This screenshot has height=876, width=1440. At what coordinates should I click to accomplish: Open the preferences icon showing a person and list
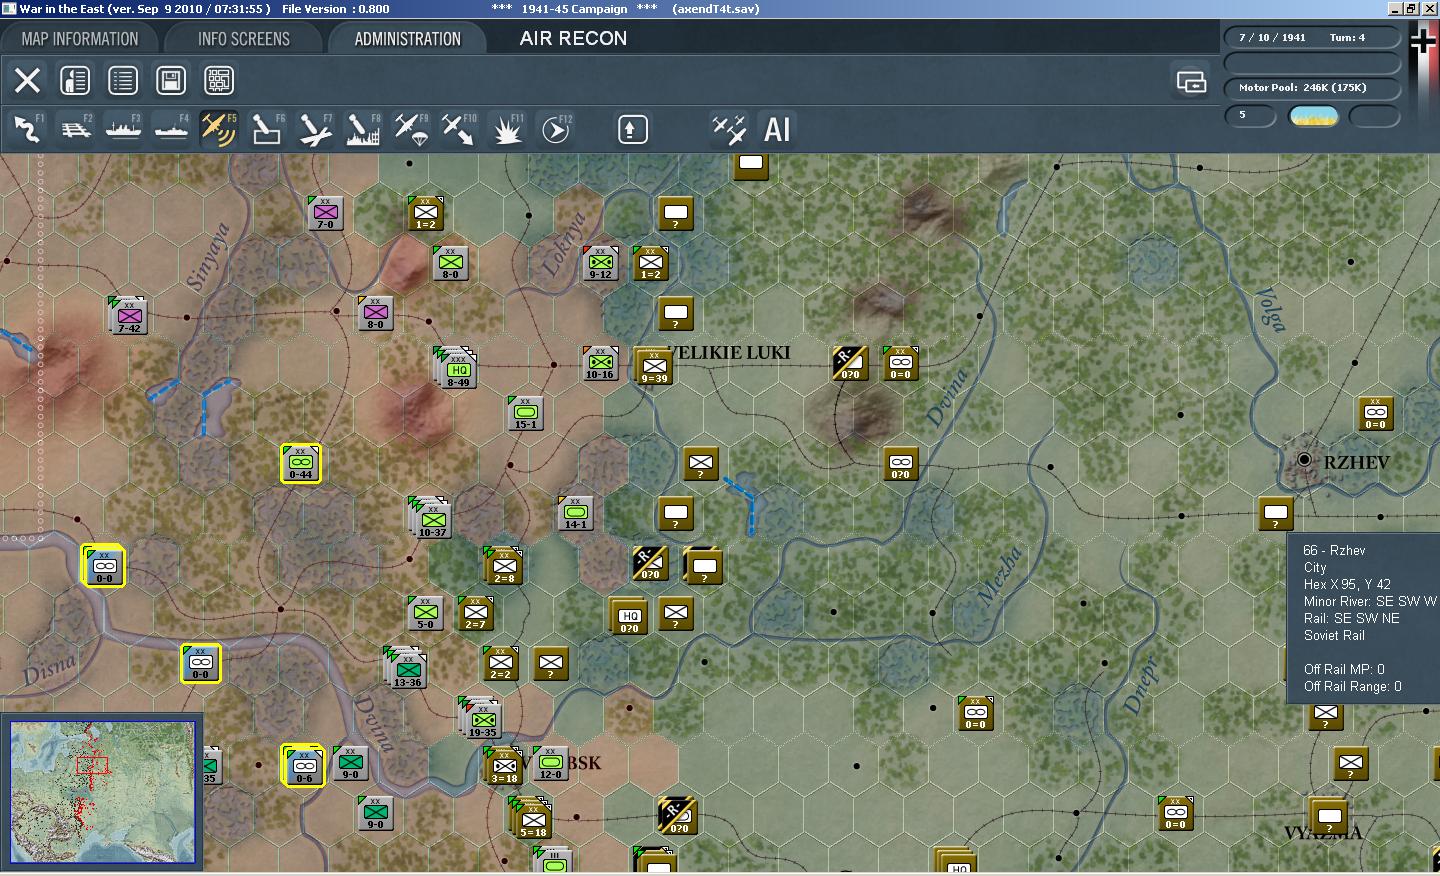point(75,80)
